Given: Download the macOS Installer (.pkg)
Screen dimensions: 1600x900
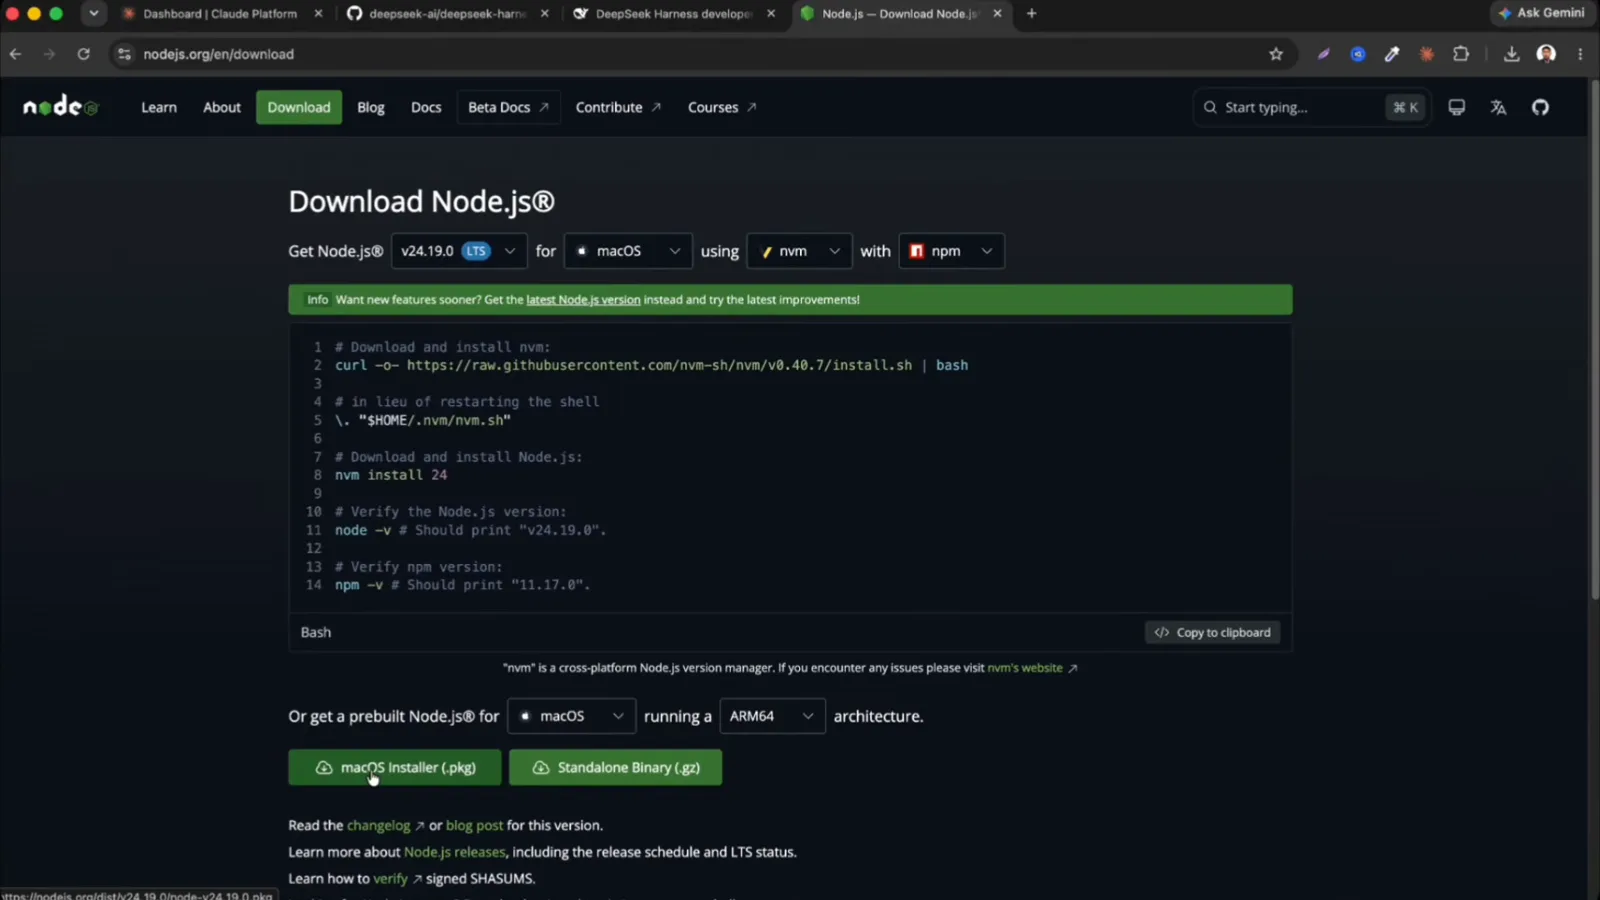Looking at the screenshot, I should (x=395, y=767).
